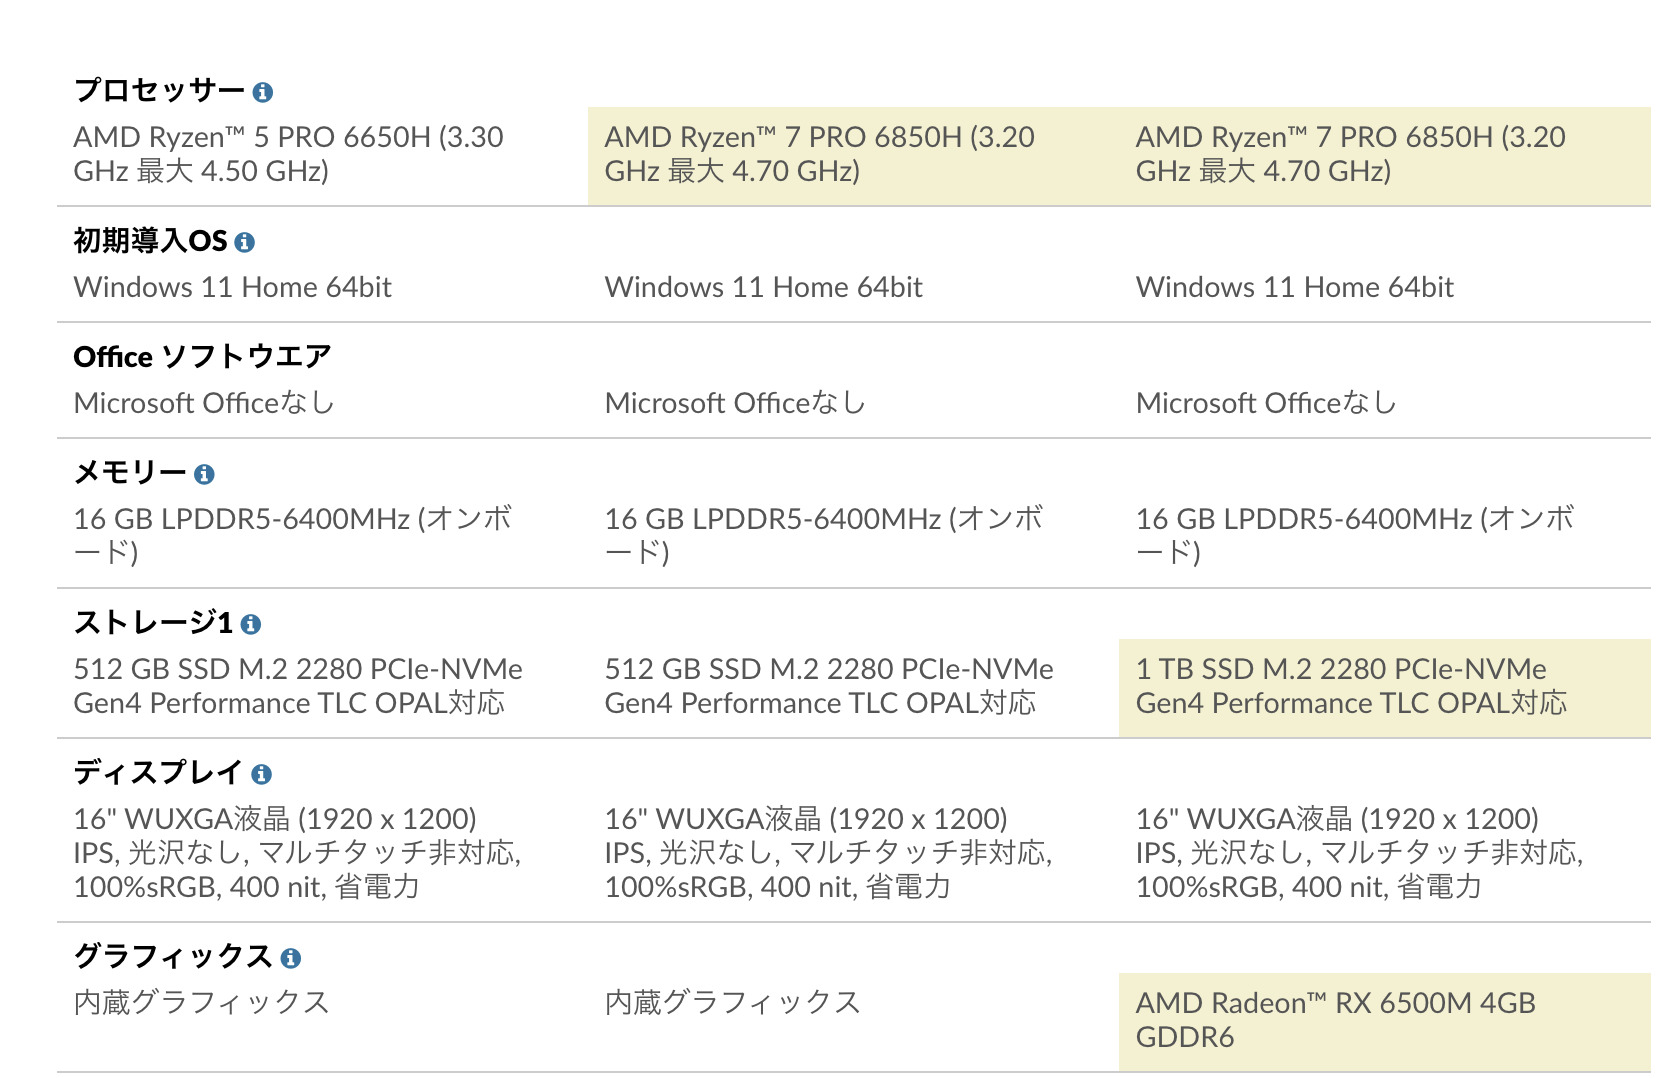Select the メモリー heading
Viewport: 1676px width, 1078px height.
click(x=131, y=472)
